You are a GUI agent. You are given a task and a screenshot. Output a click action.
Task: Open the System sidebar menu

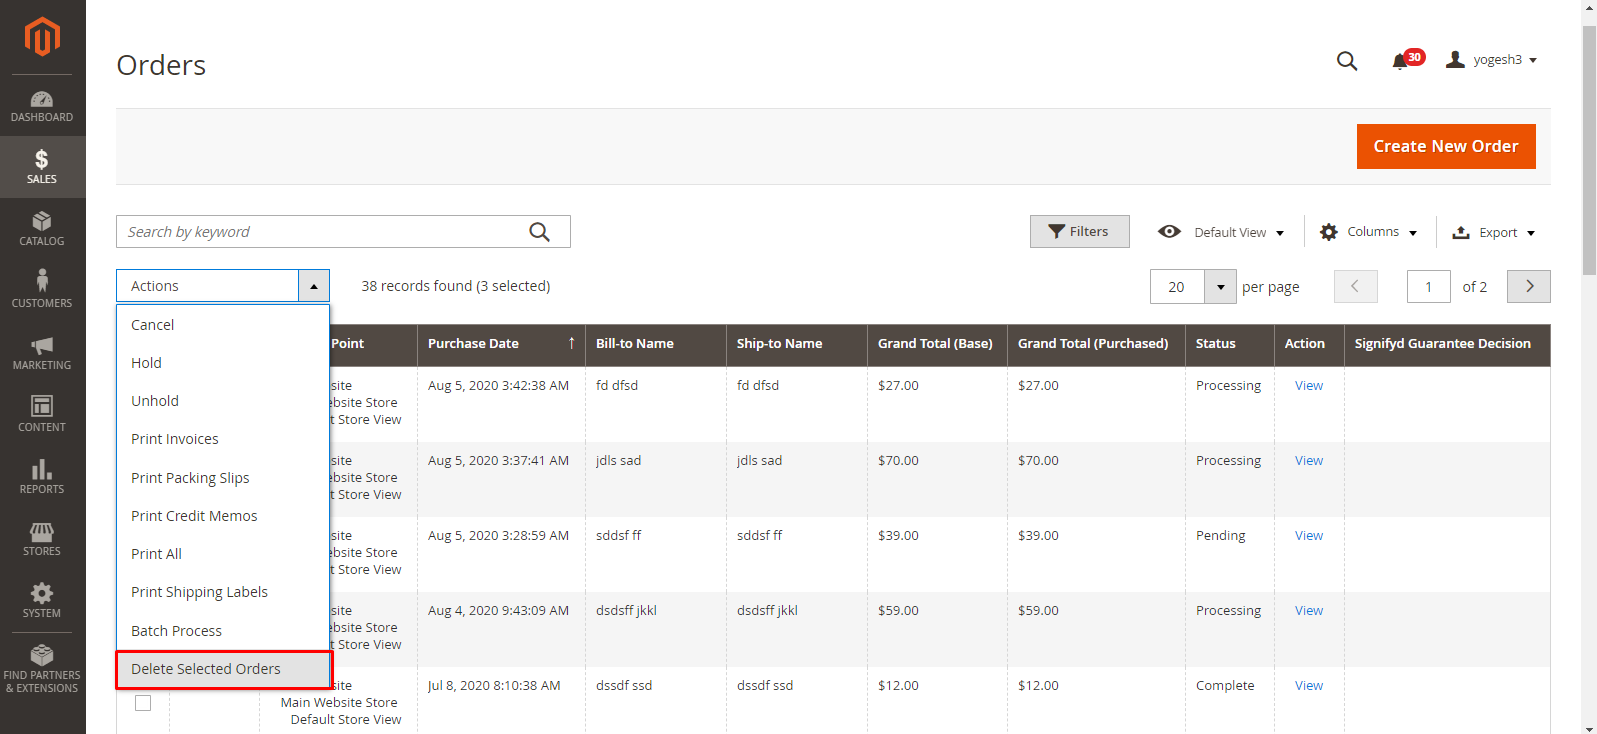coord(42,601)
